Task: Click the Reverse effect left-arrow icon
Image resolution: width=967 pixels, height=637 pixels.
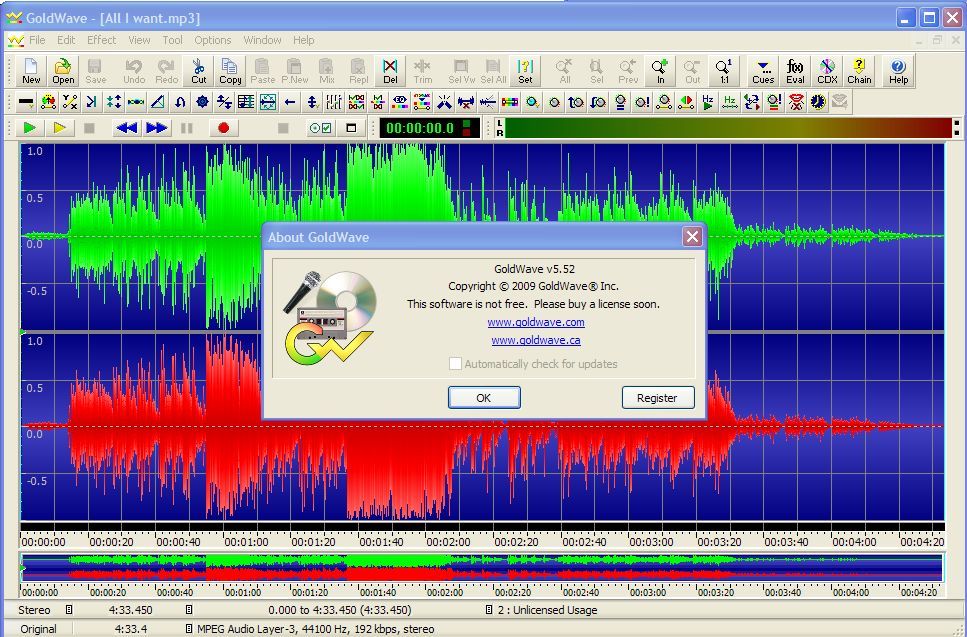Action: point(290,102)
